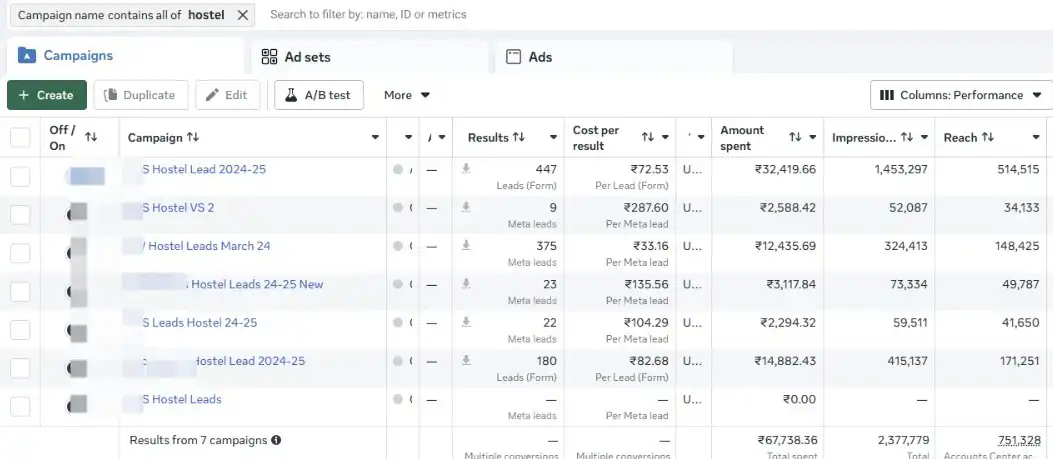1053x459 pixels.
Task: Click download icon in 447 results row
Action: 466,169
